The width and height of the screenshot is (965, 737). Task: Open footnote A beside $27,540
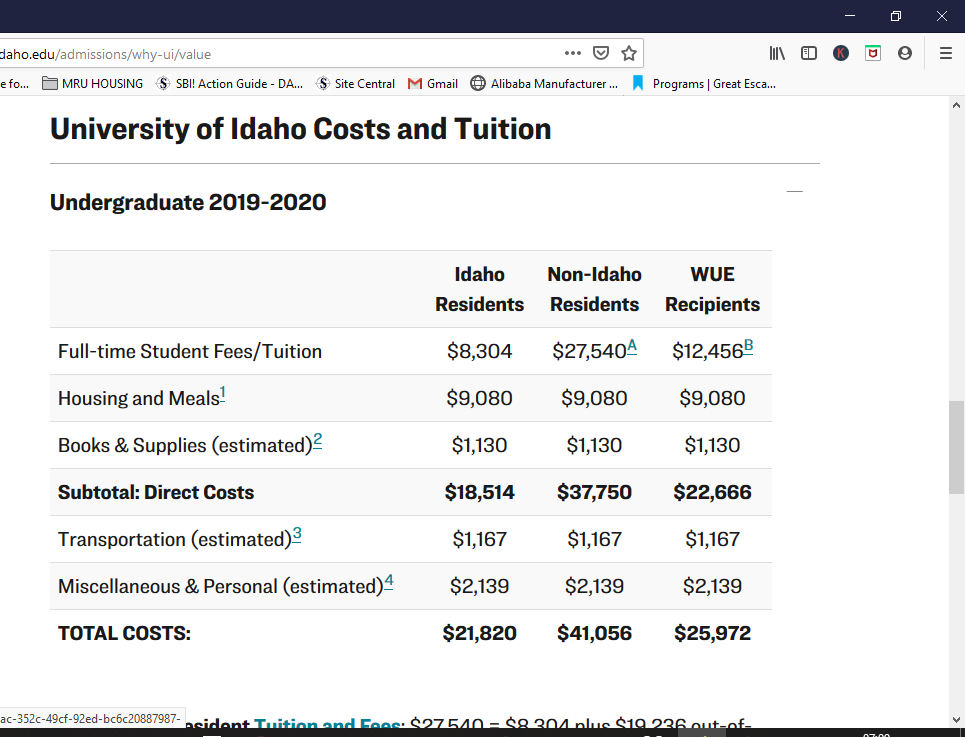pos(632,347)
